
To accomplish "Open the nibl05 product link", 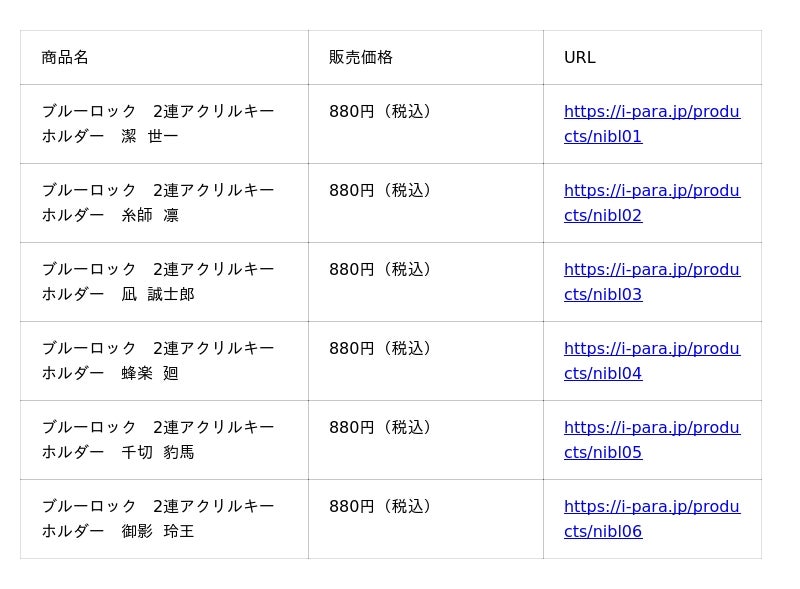I will (x=652, y=440).
